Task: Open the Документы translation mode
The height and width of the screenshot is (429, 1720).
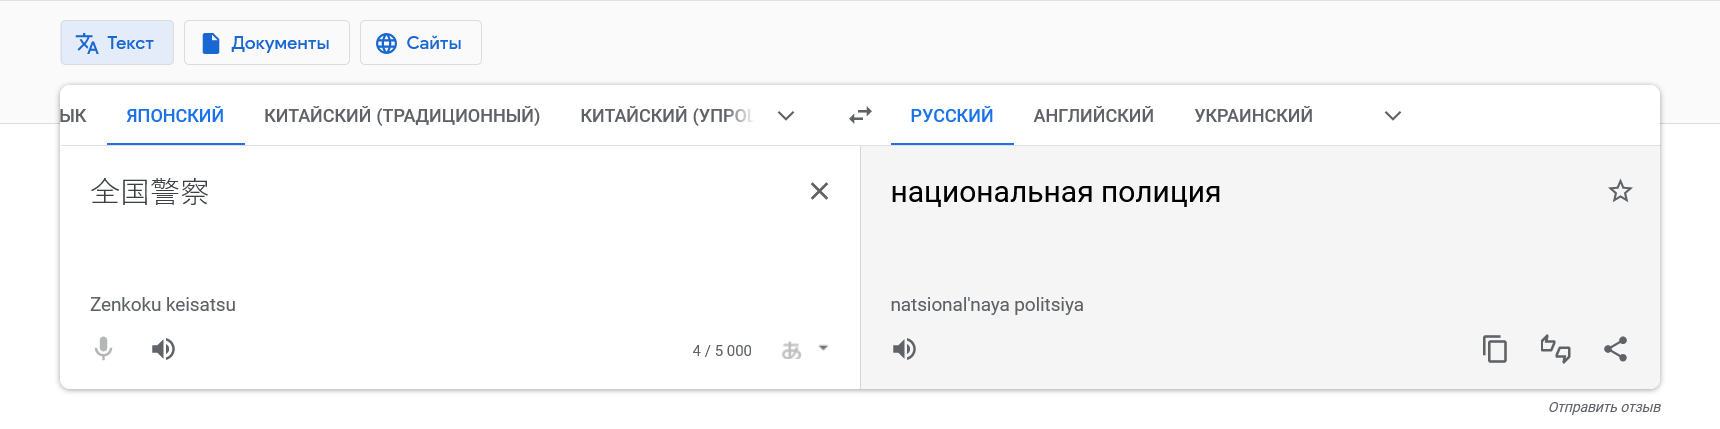Action: tap(267, 43)
